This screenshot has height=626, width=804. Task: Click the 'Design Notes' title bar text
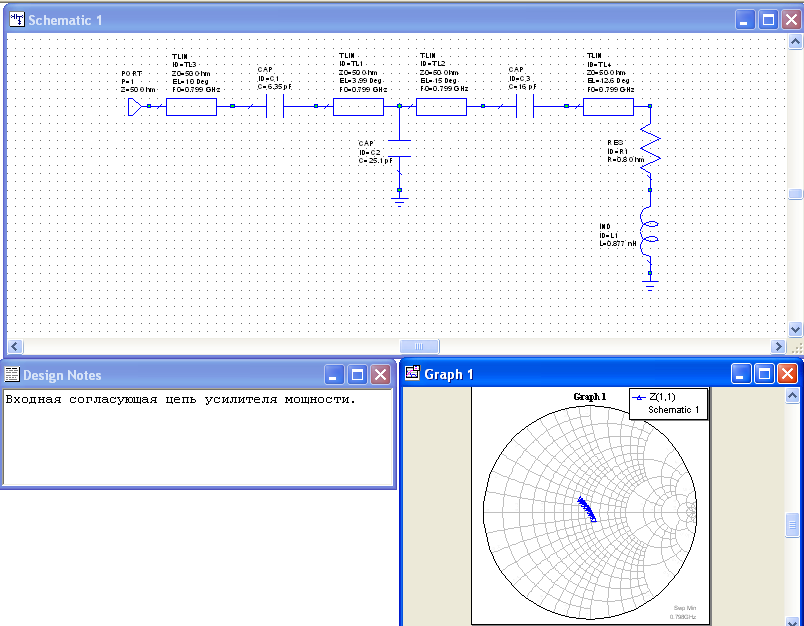pos(62,375)
